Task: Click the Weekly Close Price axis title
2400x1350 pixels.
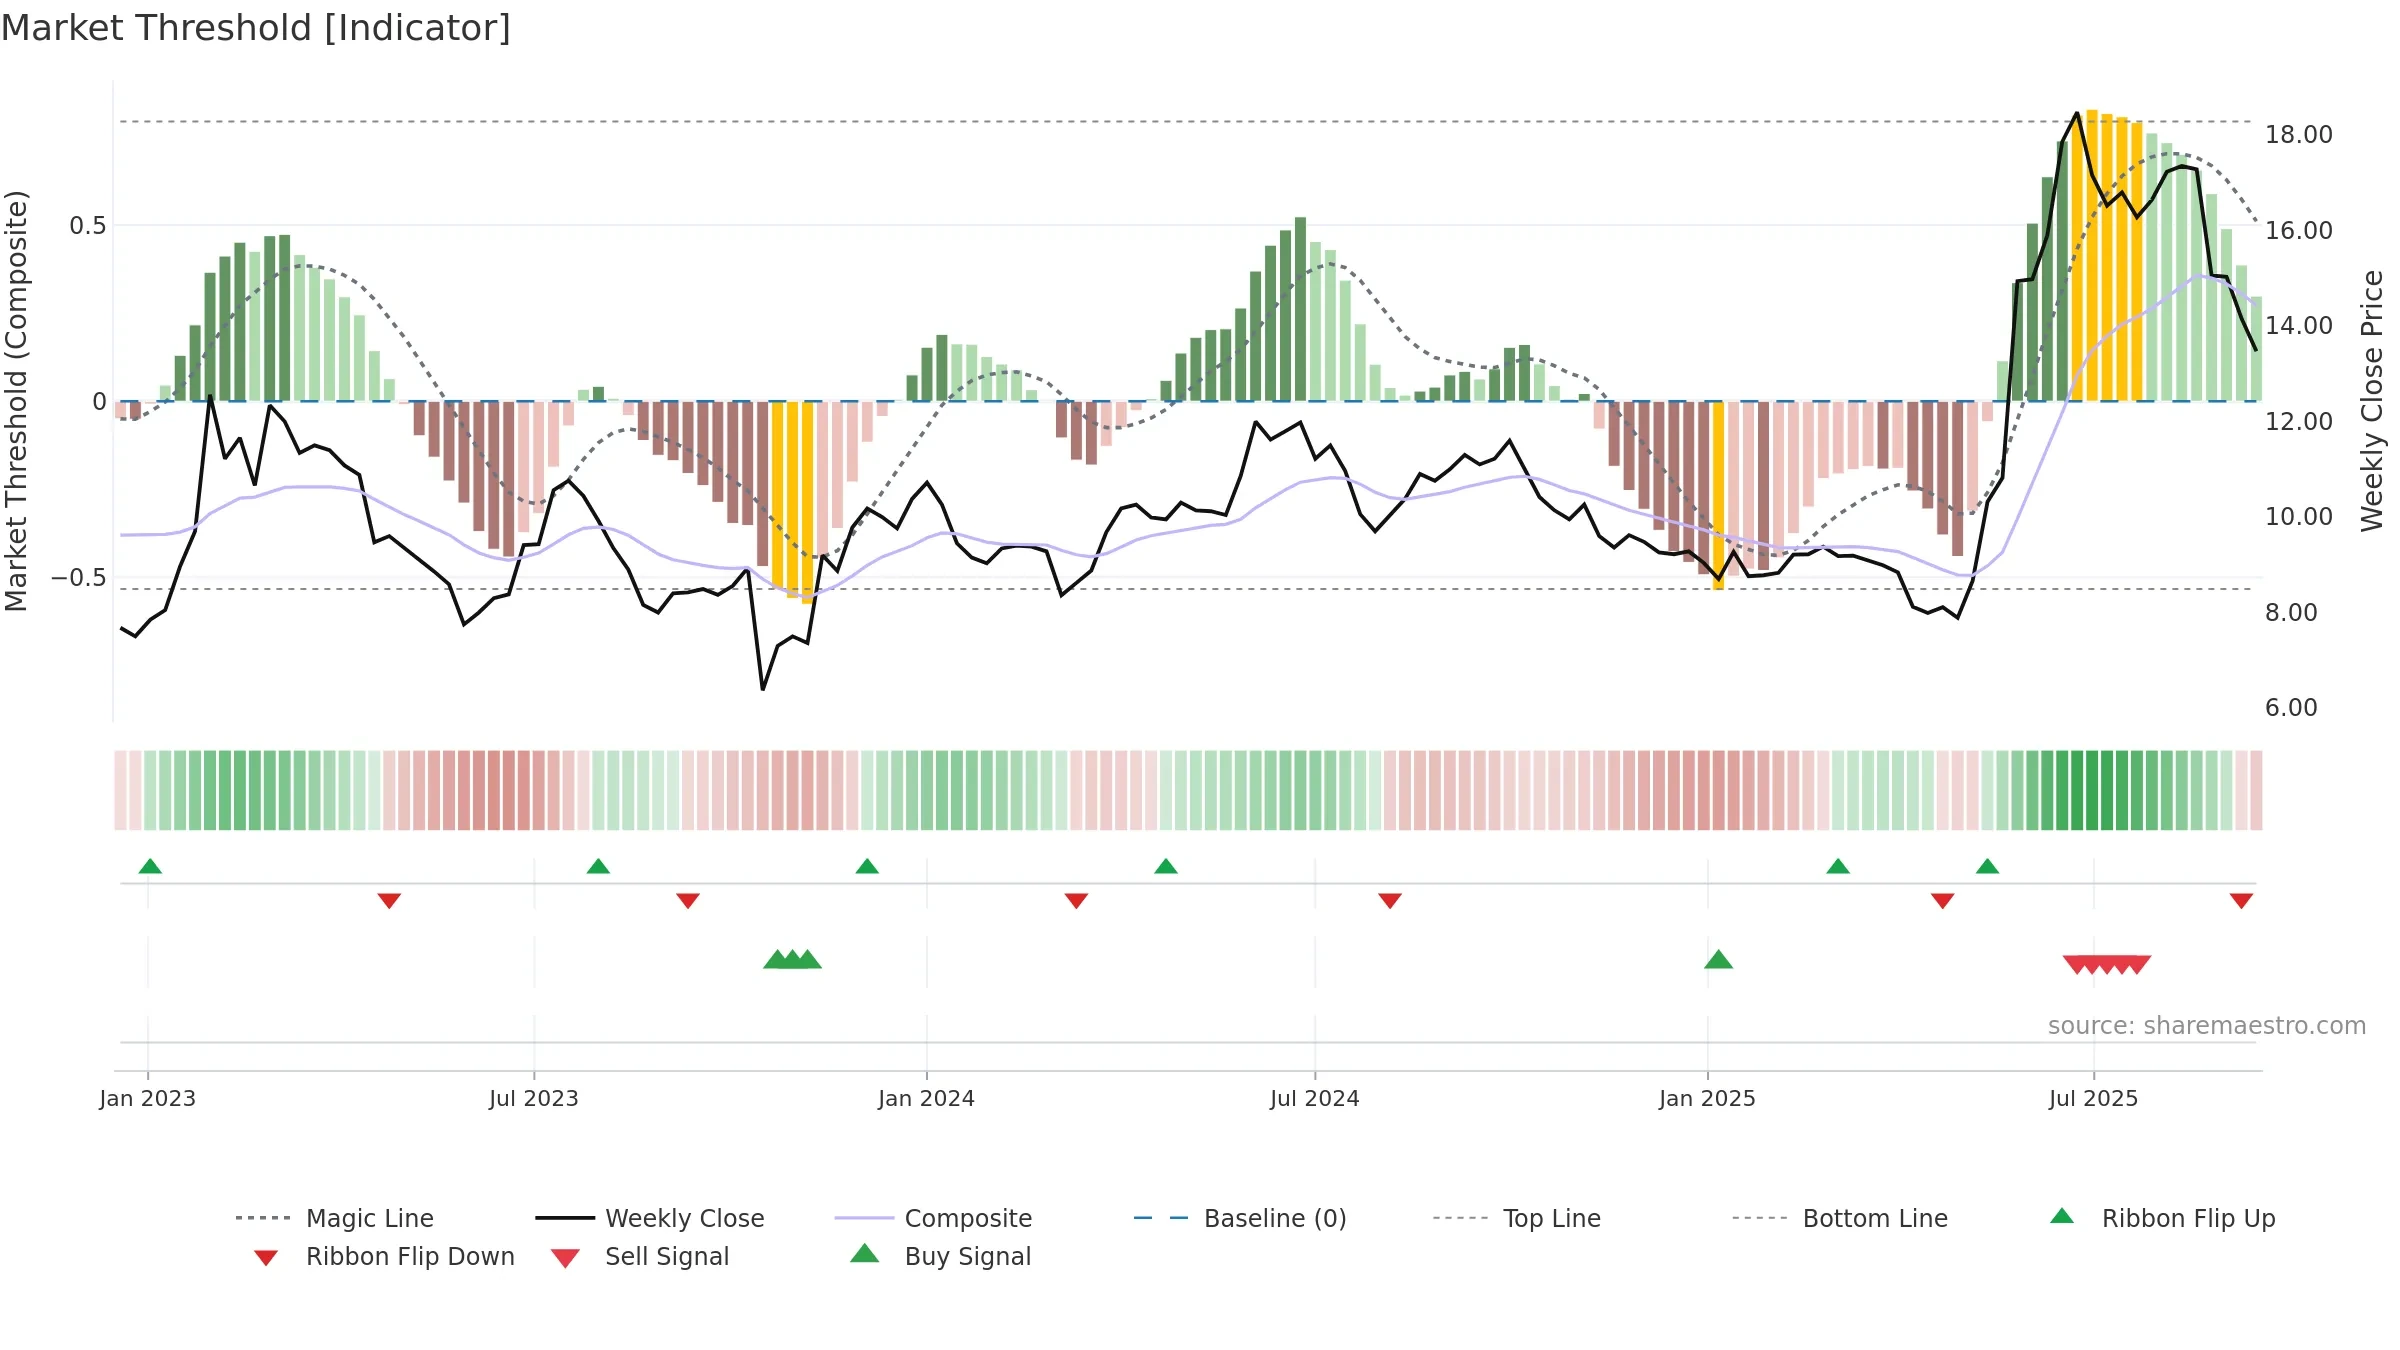Action: [x=2372, y=401]
